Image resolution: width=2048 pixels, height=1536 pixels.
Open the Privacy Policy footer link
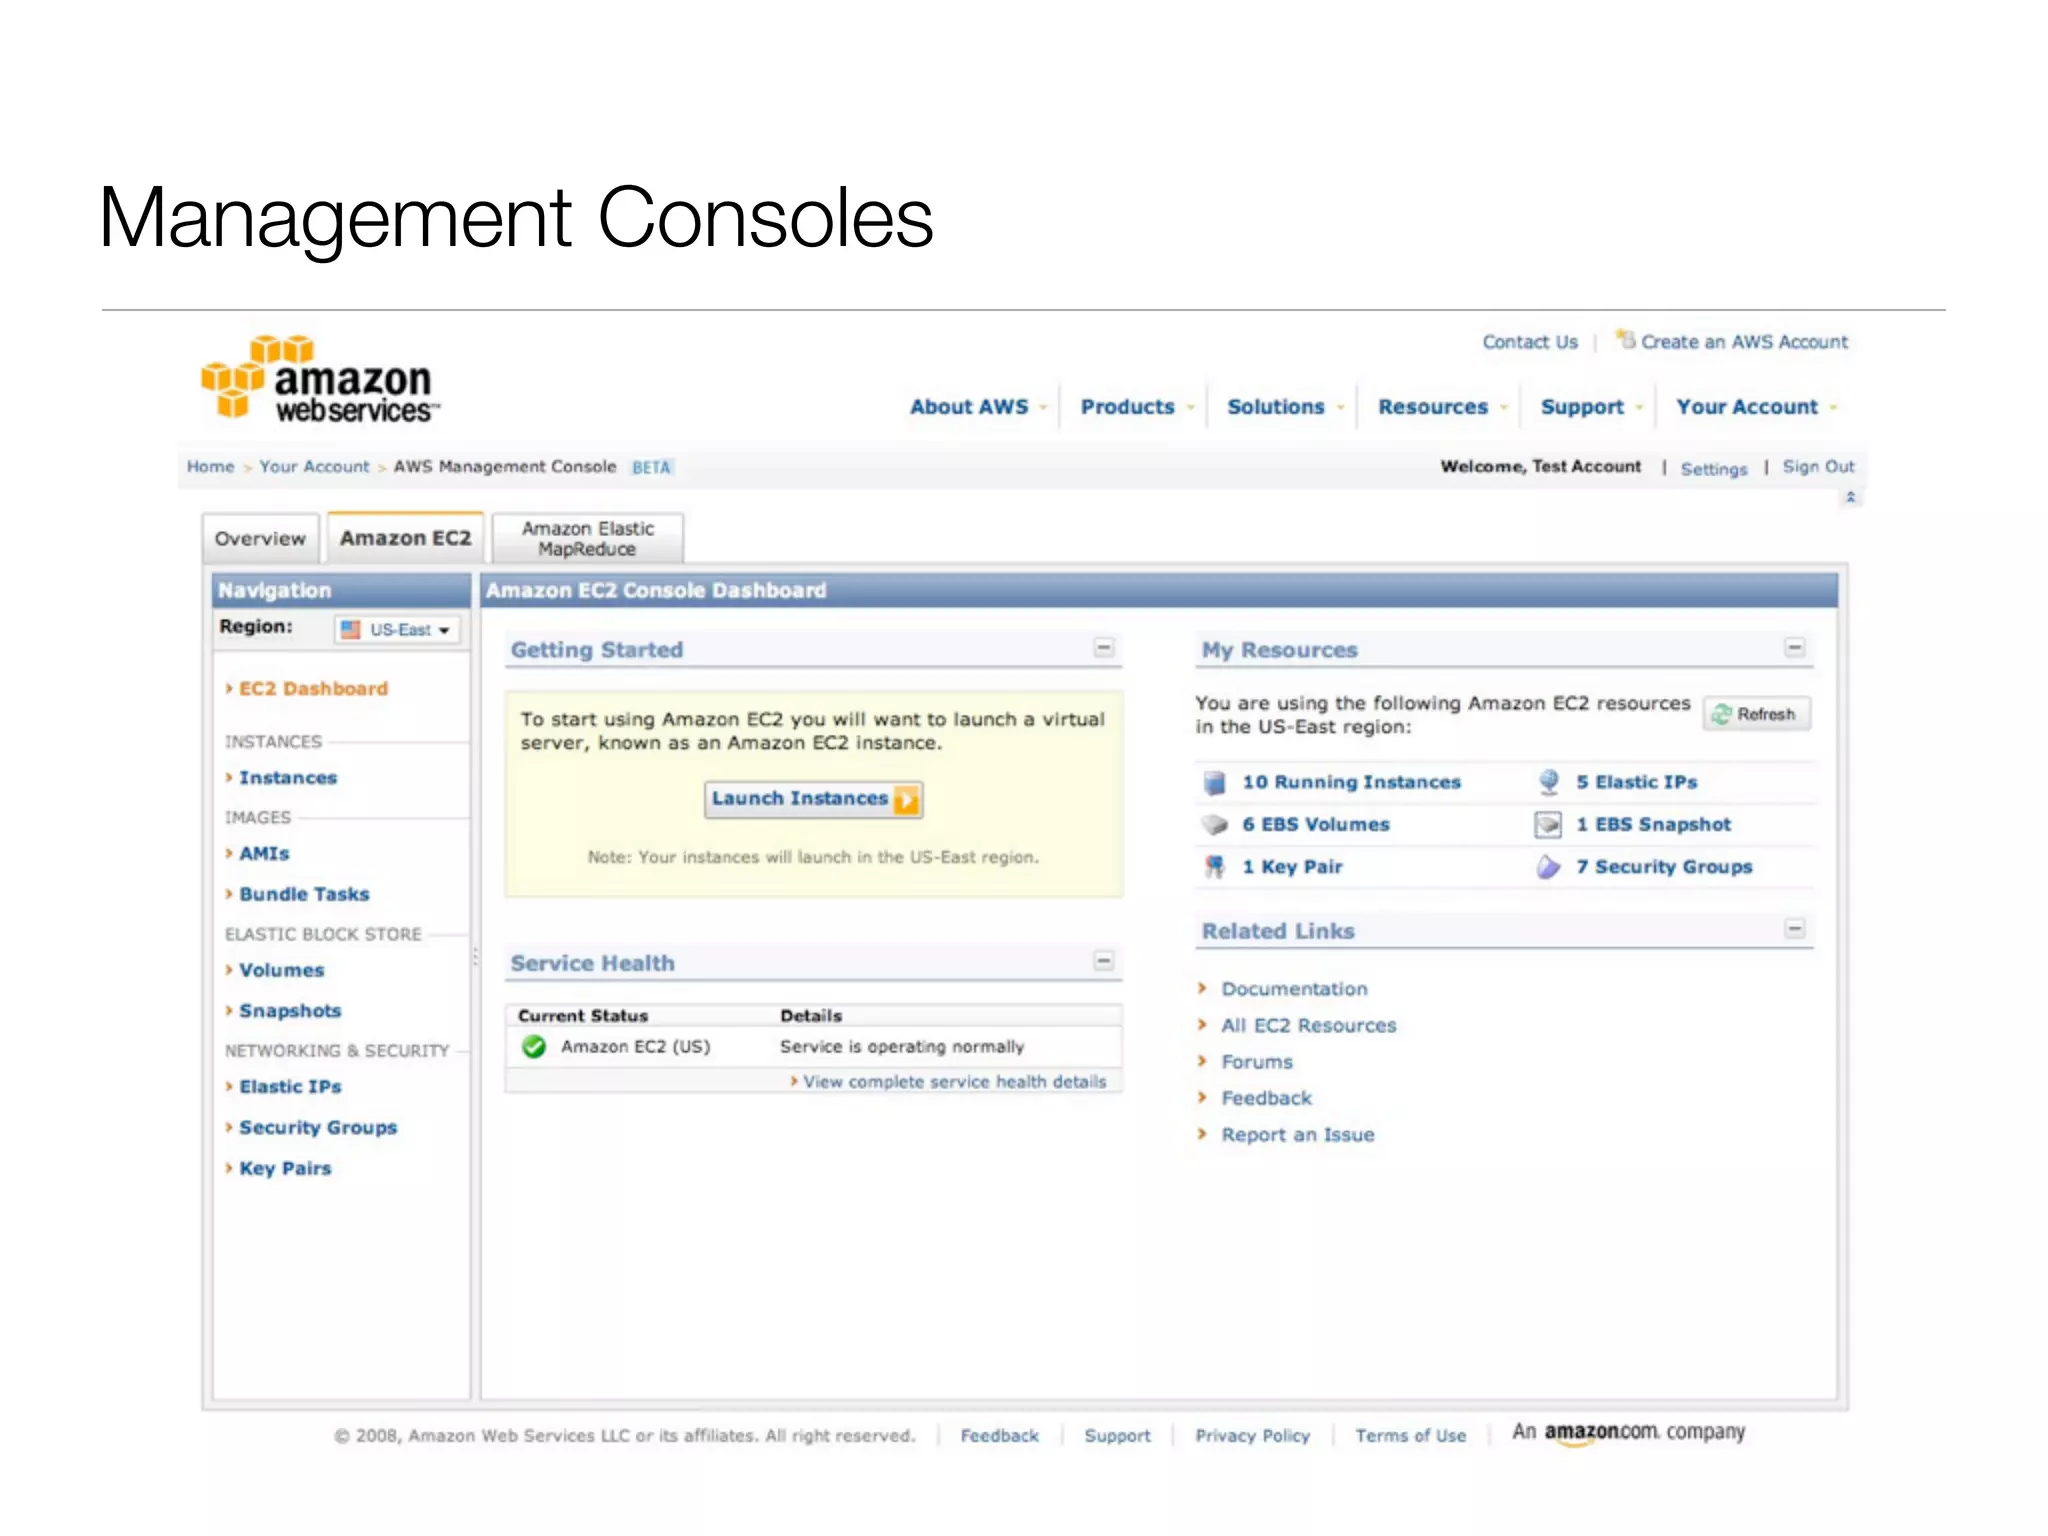[1252, 1436]
